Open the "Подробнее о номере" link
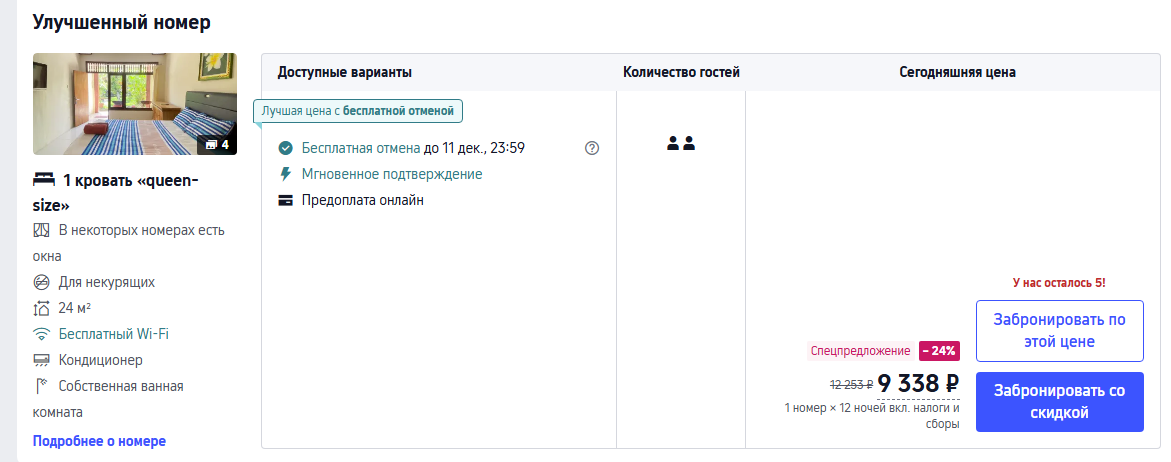This screenshot has width=1171, height=462. [x=99, y=441]
